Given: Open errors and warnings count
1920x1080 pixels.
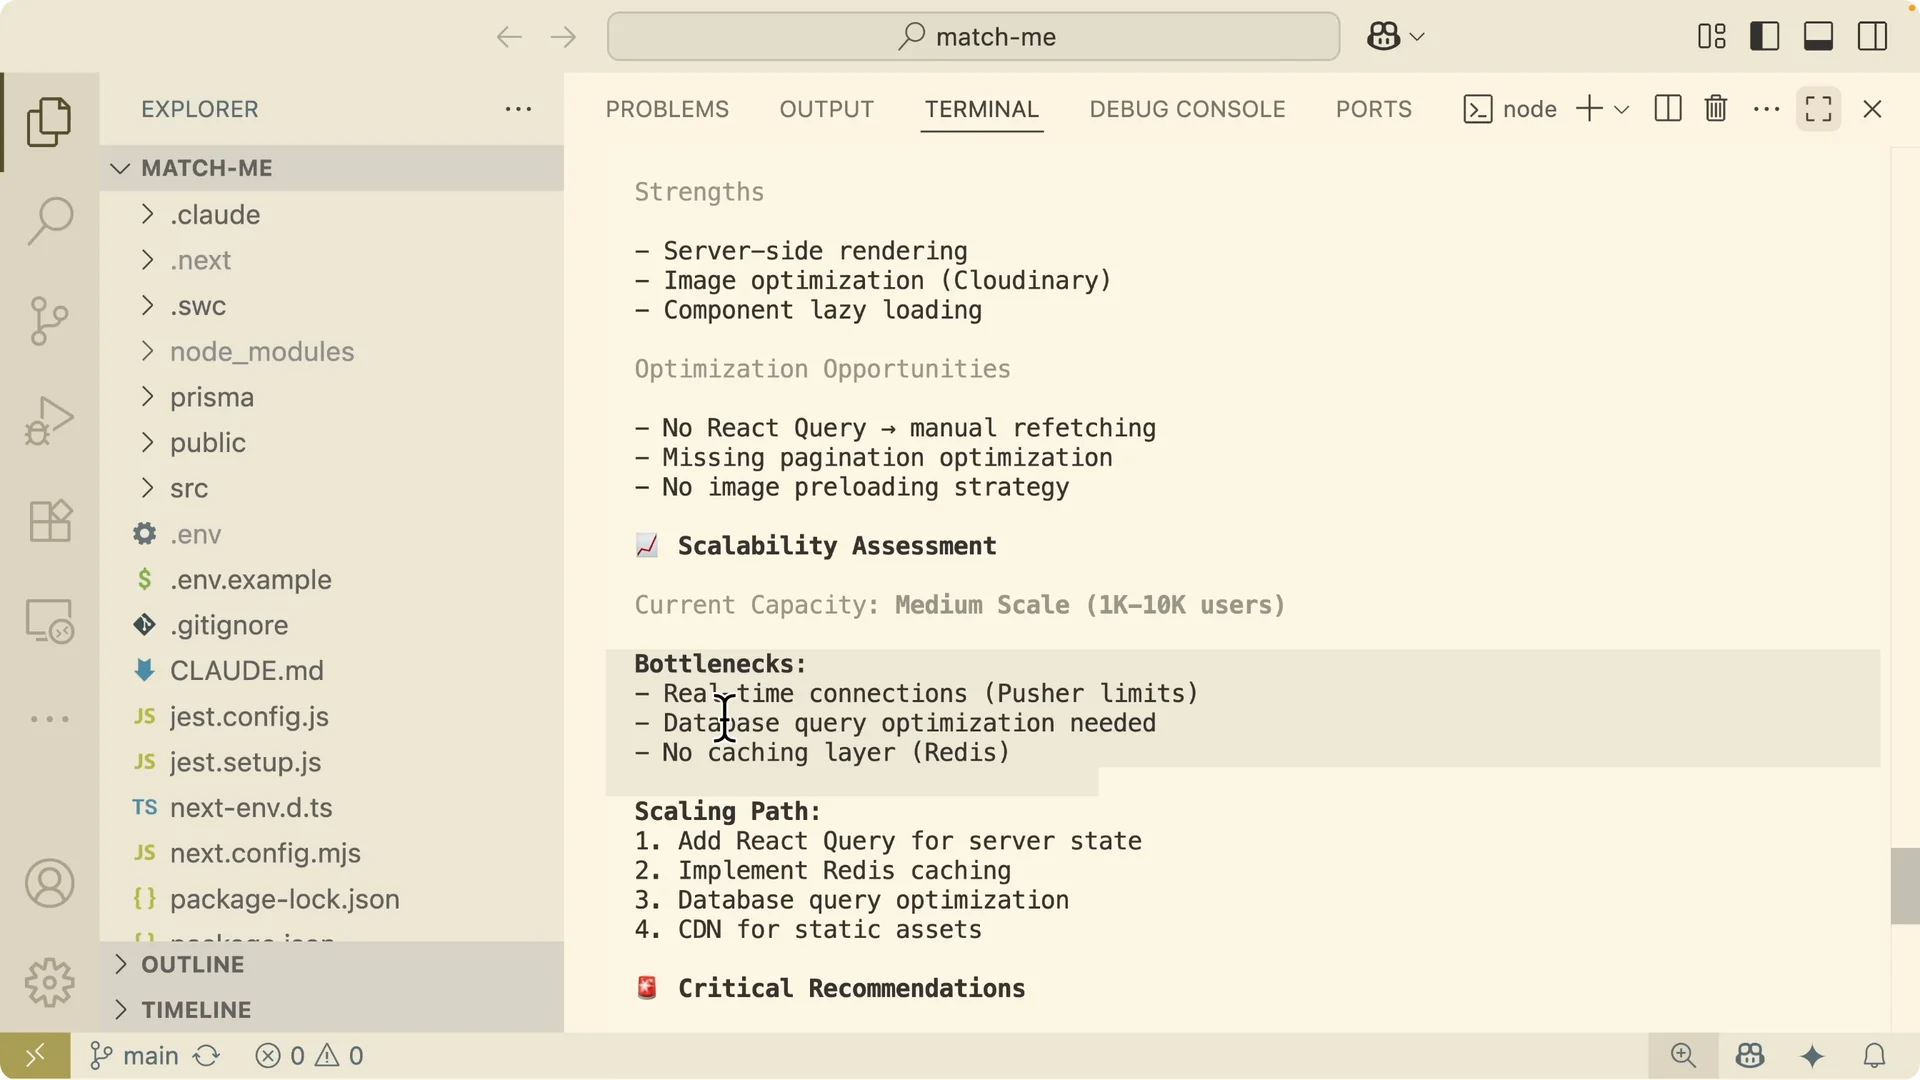Looking at the screenshot, I should click(x=310, y=1056).
